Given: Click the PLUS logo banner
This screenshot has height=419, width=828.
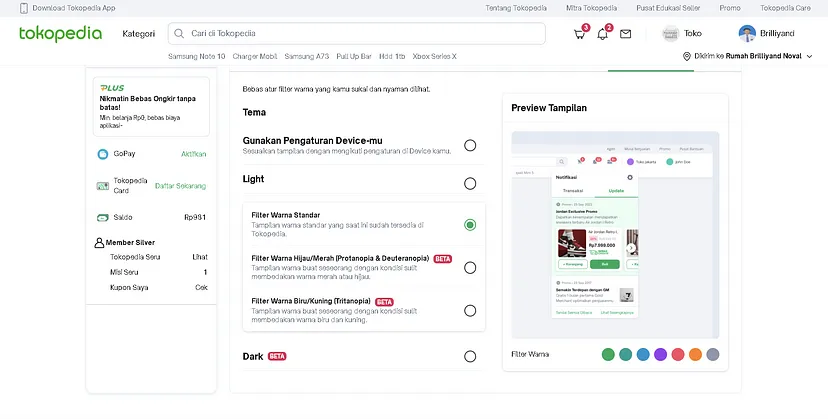Looking at the screenshot, I should 112,88.
